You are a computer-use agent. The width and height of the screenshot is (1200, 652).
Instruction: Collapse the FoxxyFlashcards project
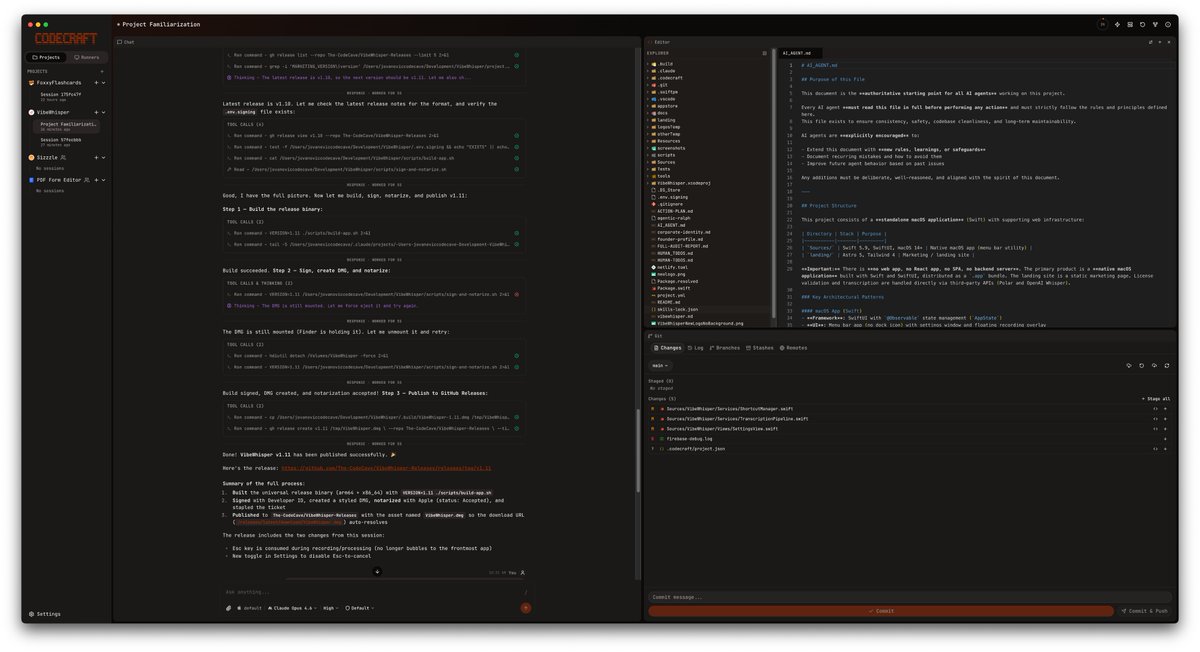(x=103, y=82)
